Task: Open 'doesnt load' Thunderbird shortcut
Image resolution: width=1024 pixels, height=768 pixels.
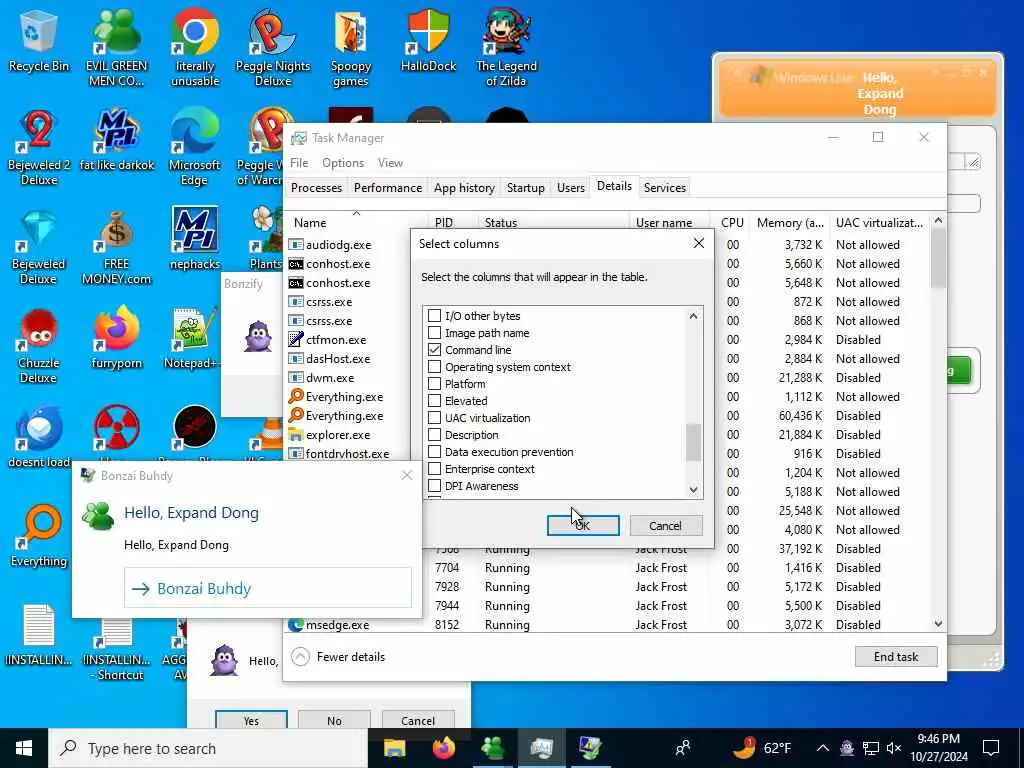Action: click(x=39, y=438)
